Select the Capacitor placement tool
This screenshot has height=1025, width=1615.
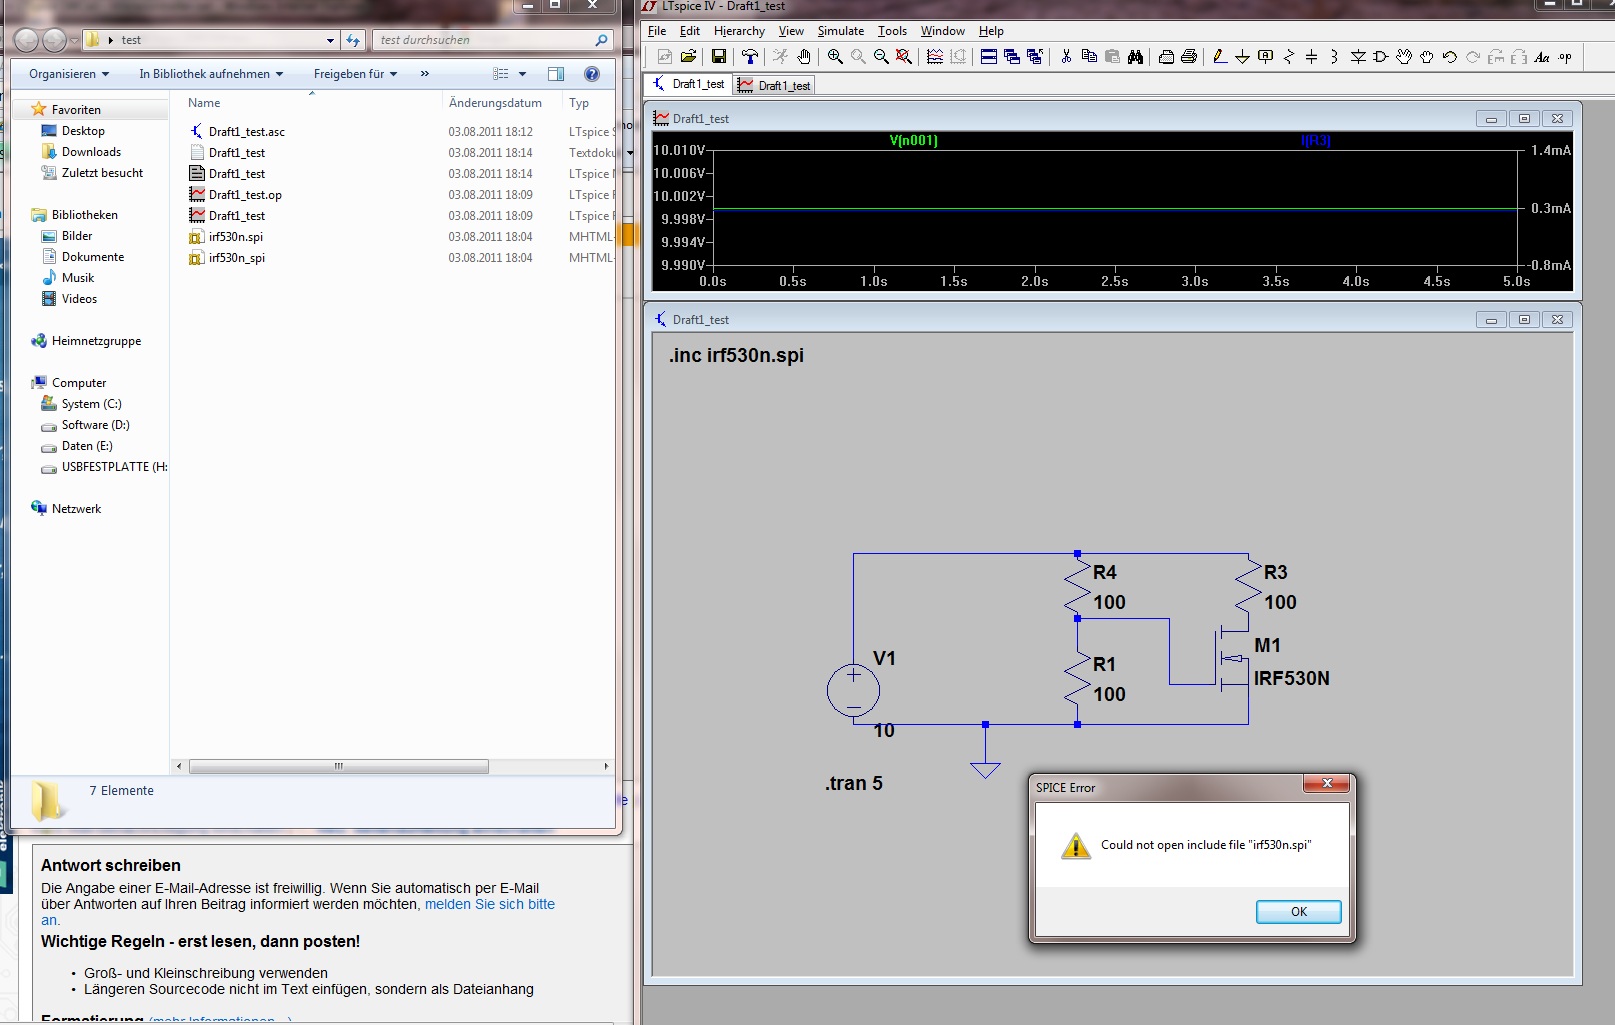tap(1312, 57)
